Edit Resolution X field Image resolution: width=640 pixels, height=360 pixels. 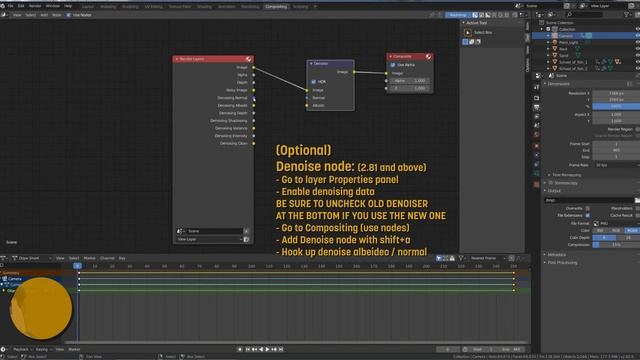(x=616, y=93)
